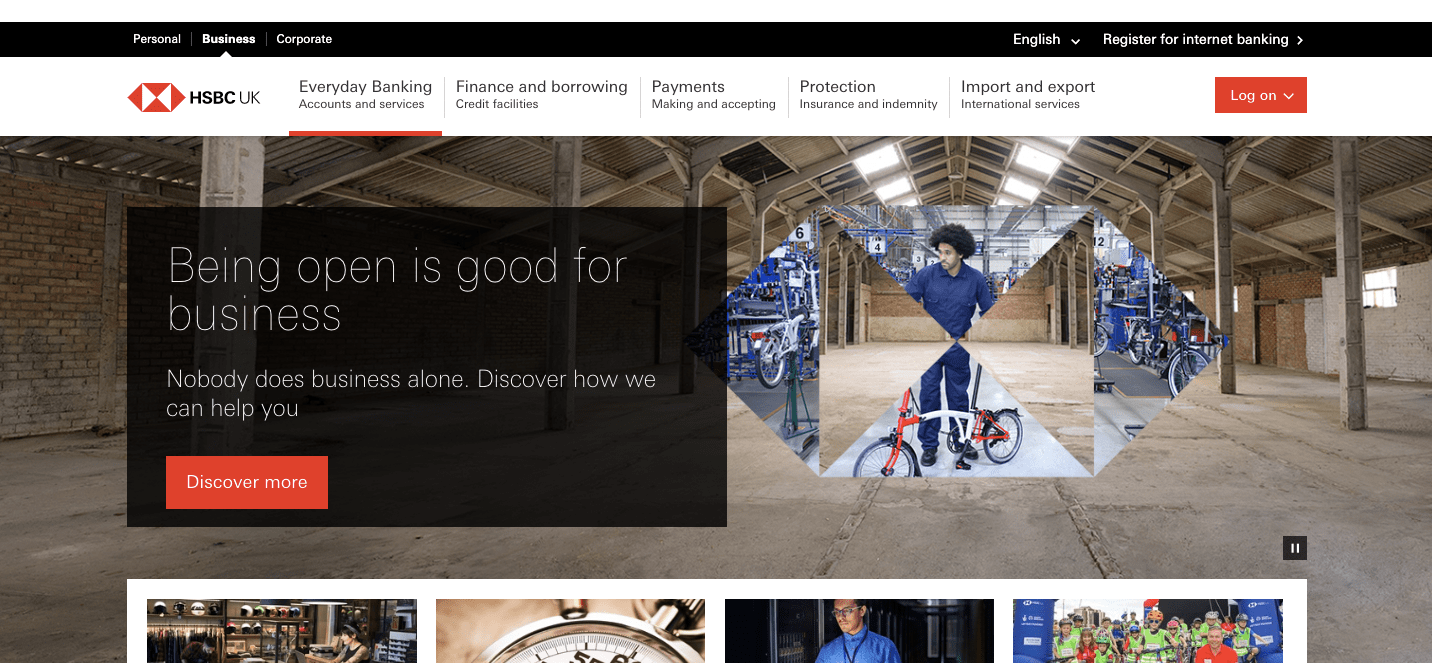
Task: Open Register for internet banking link
Action: [x=1203, y=40]
